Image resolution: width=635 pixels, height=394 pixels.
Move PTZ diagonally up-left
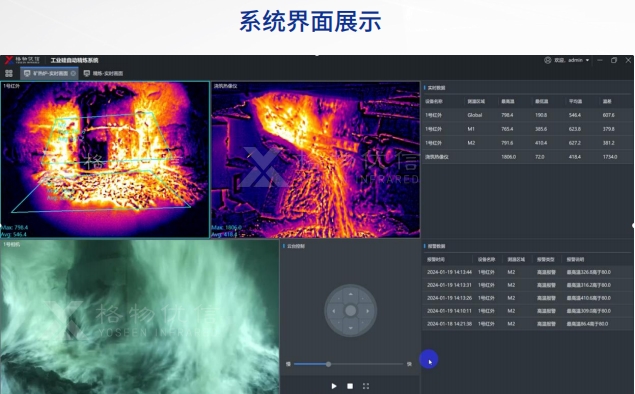(x=339, y=299)
